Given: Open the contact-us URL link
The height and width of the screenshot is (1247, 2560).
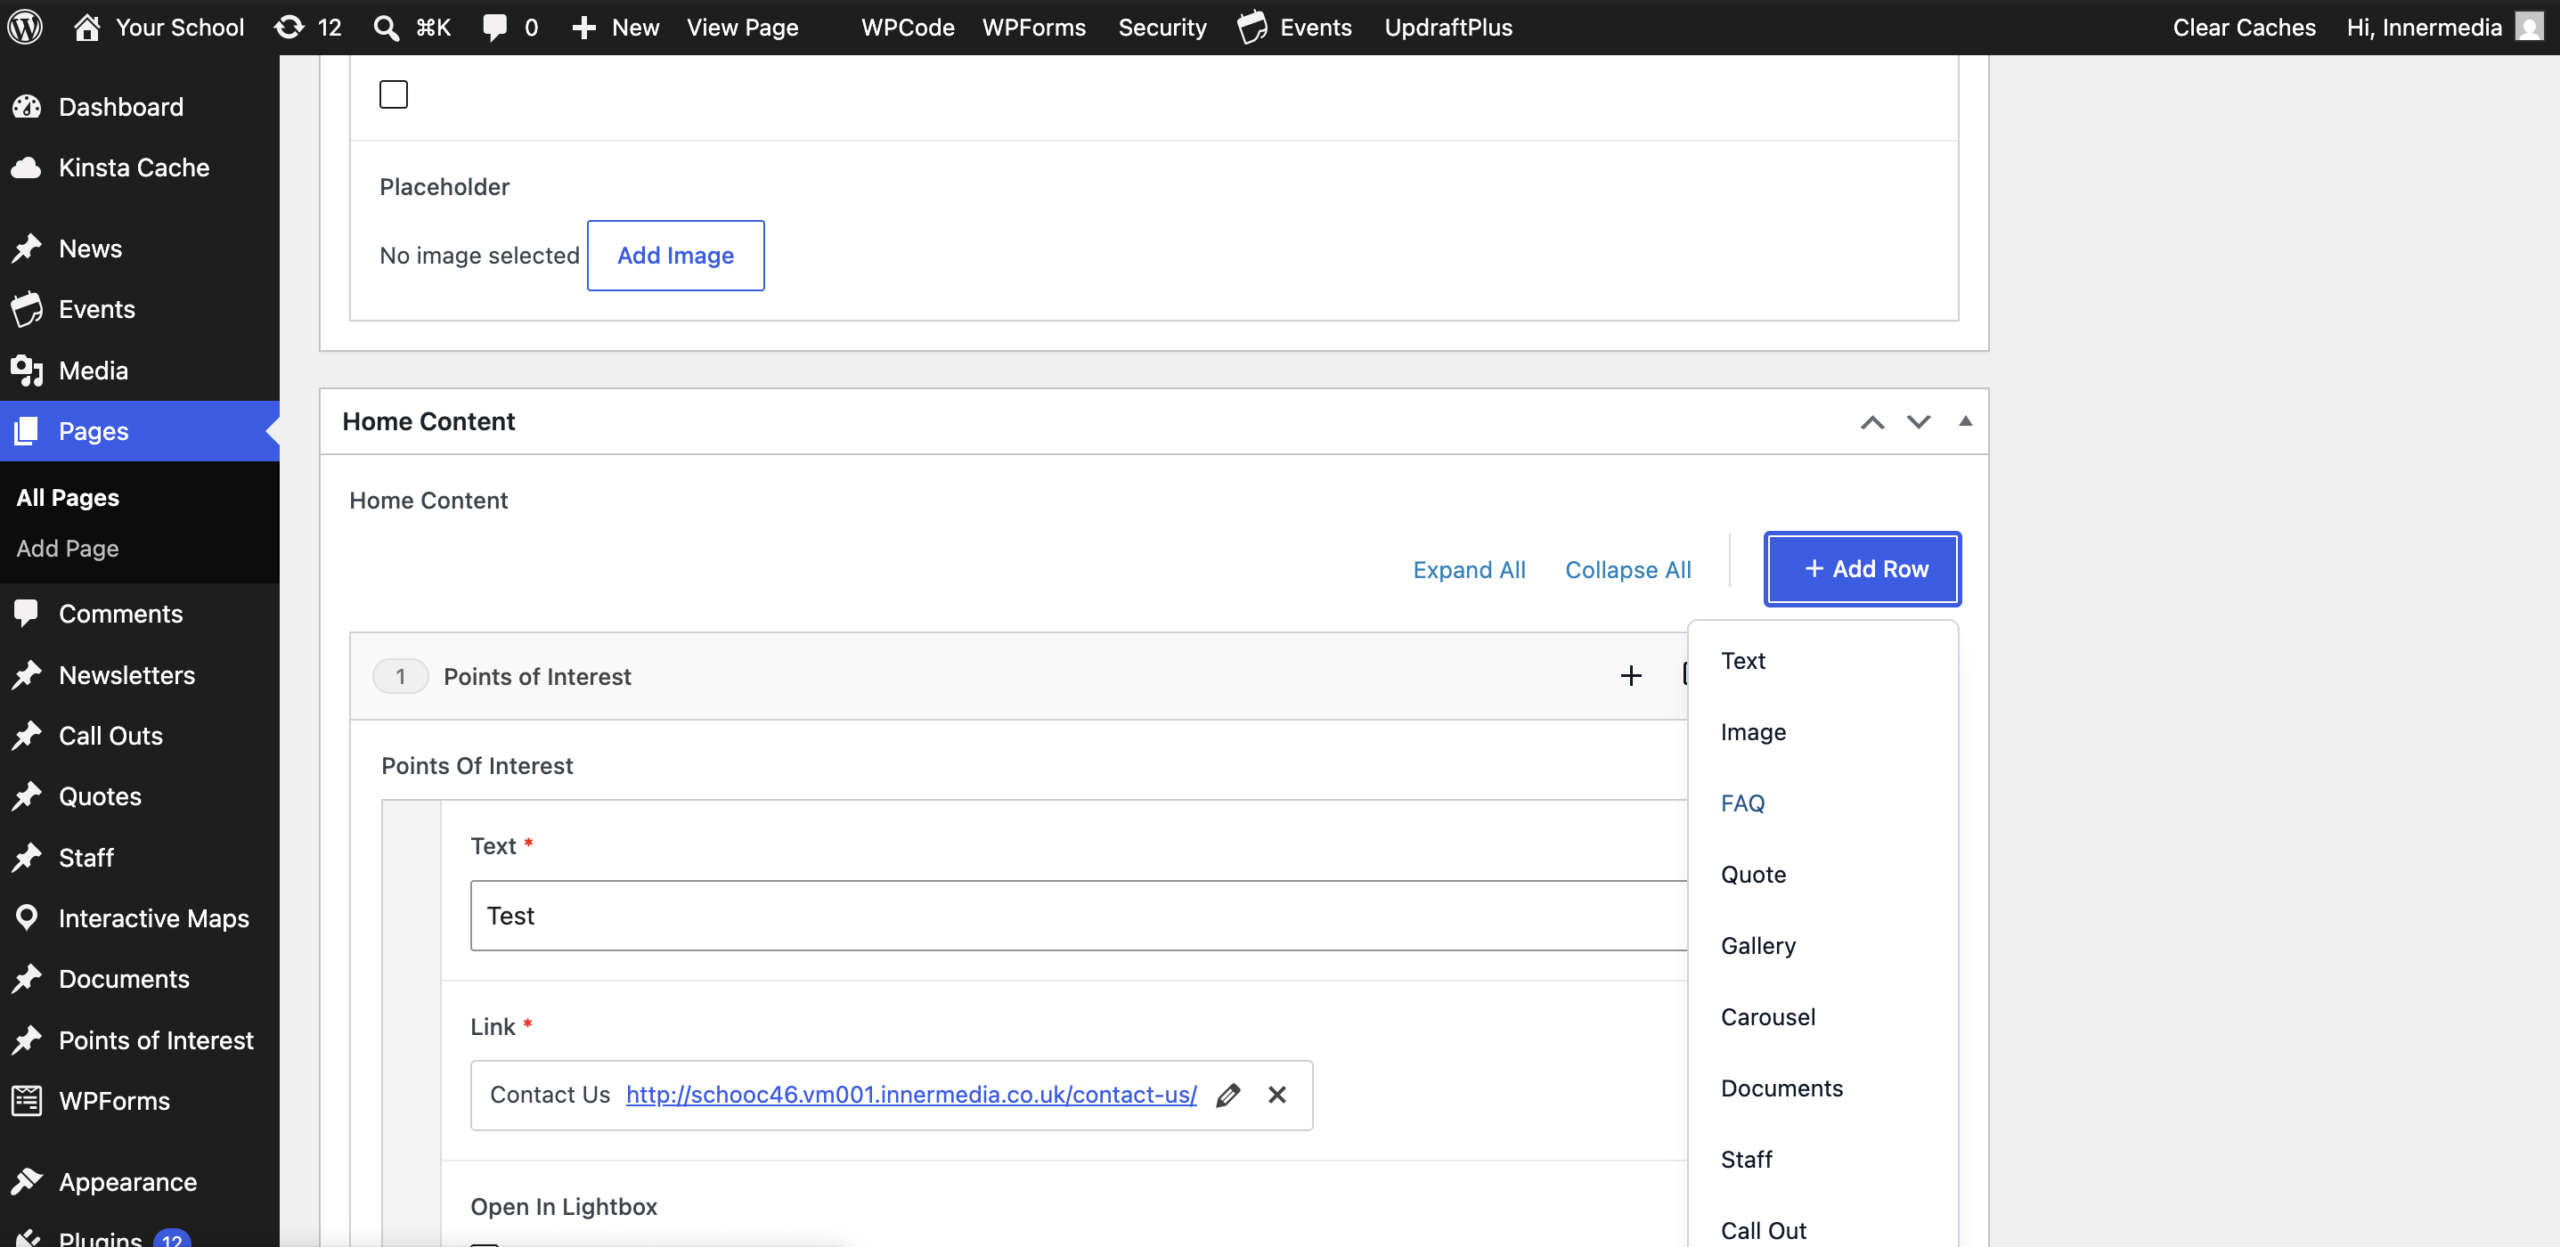Looking at the screenshot, I should (911, 1095).
